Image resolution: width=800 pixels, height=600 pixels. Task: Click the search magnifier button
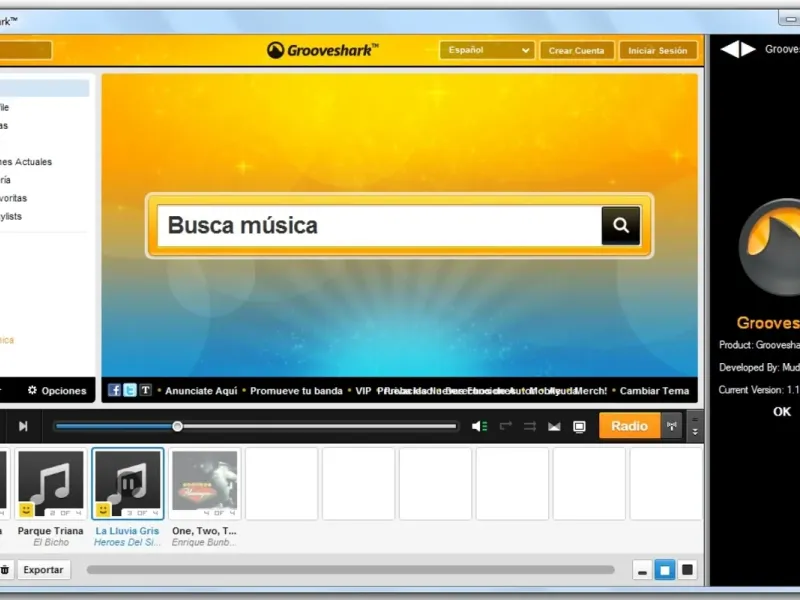[x=620, y=226]
